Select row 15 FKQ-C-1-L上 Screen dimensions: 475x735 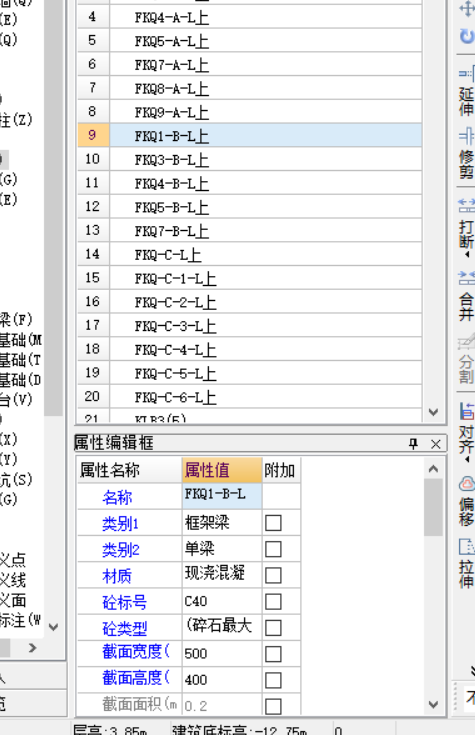click(249, 278)
